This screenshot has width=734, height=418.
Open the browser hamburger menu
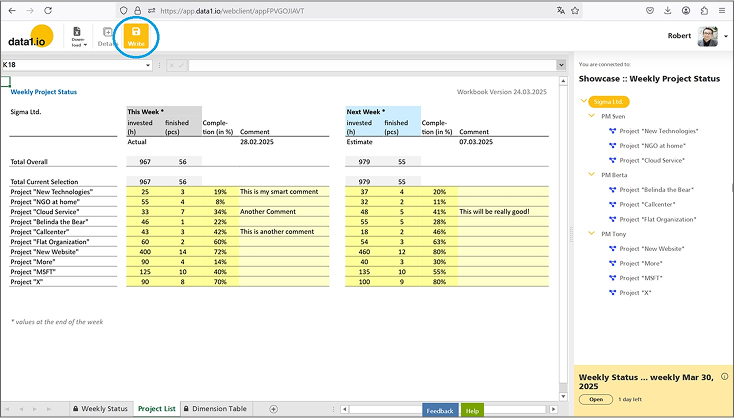pyautogui.click(x=722, y=10)
